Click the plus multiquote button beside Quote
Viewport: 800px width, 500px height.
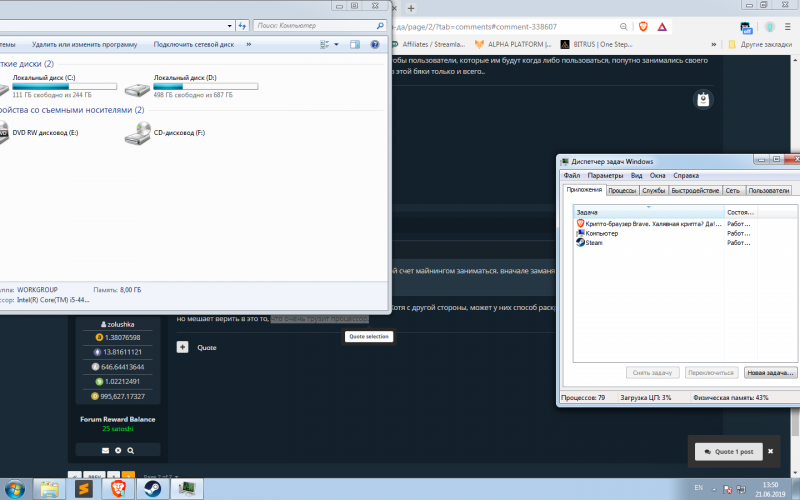[x=182, y=347]
